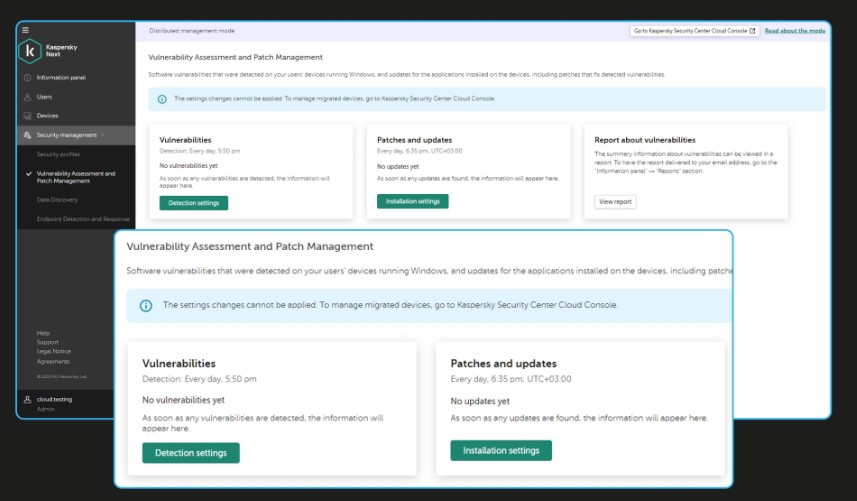
Task: Open Information panel via its sidebar icon
Action: tap(27, 78)
